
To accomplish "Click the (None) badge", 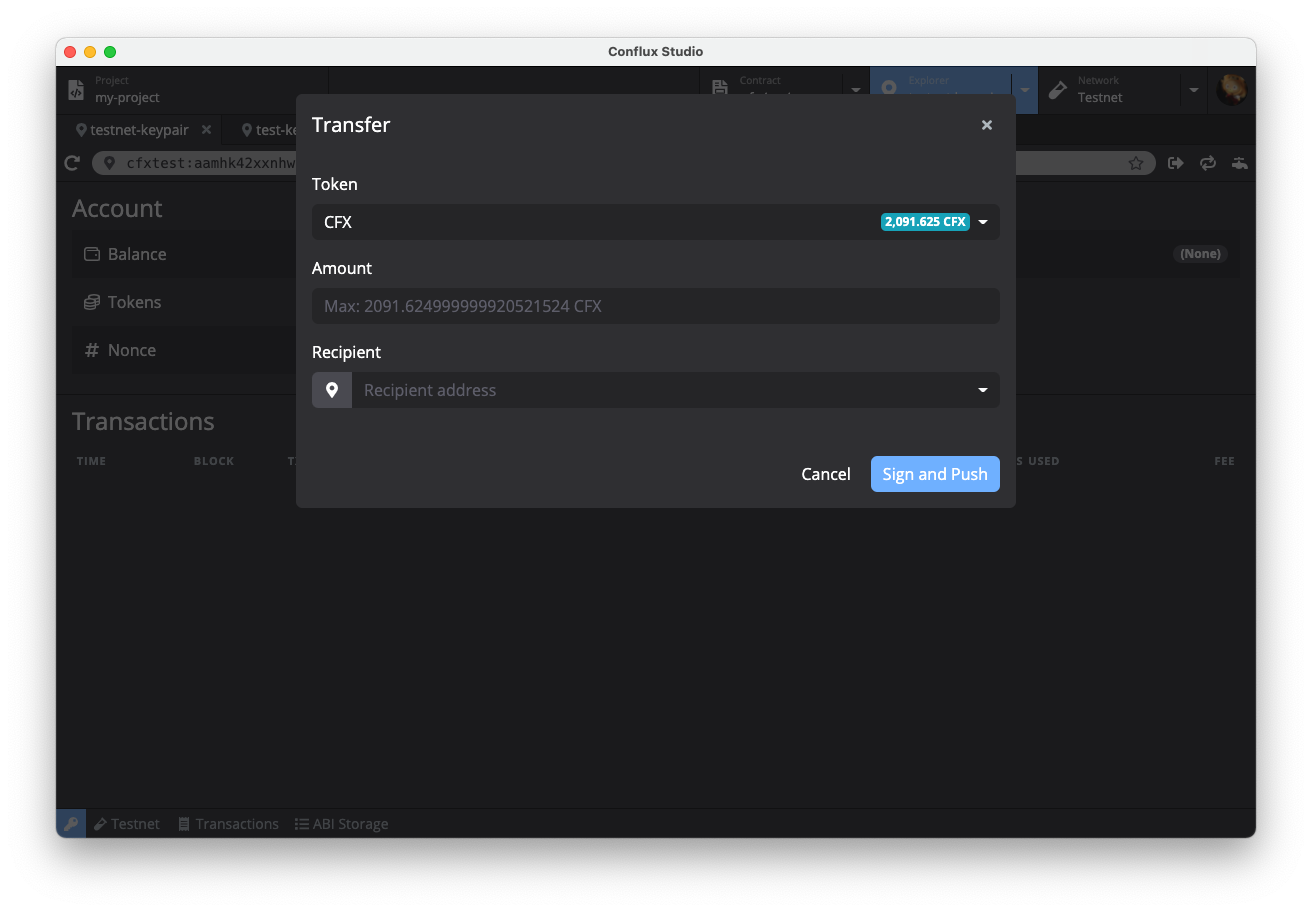I will 1200,254.
